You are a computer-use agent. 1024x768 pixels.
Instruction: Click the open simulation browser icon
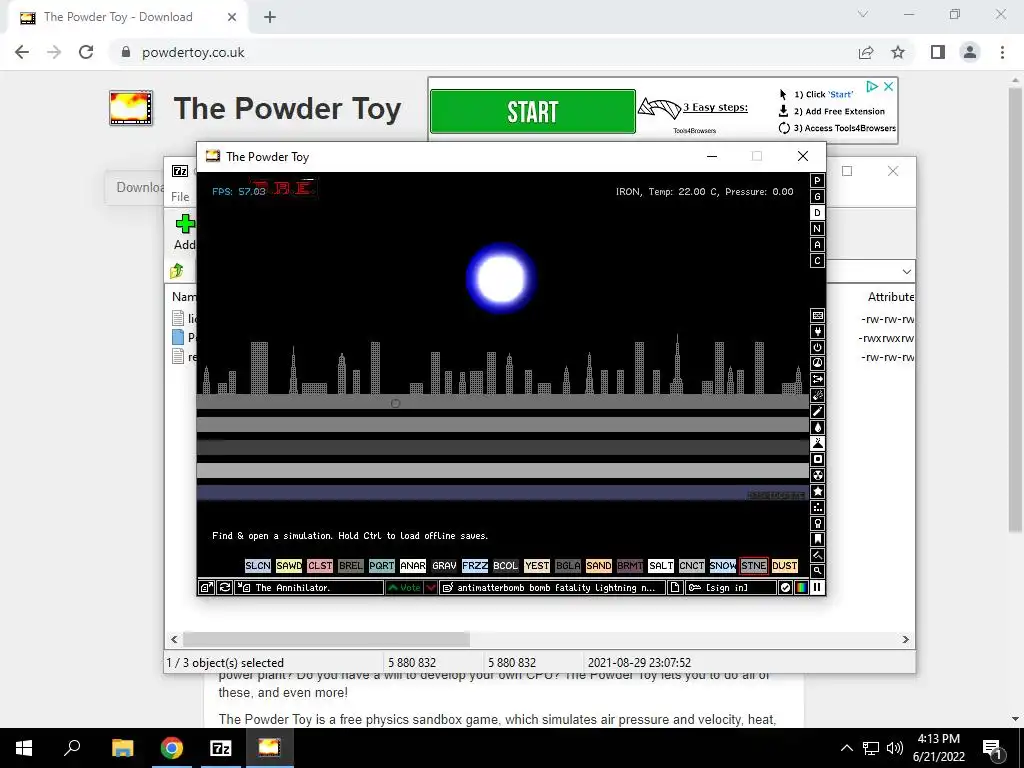coord(206,587)
